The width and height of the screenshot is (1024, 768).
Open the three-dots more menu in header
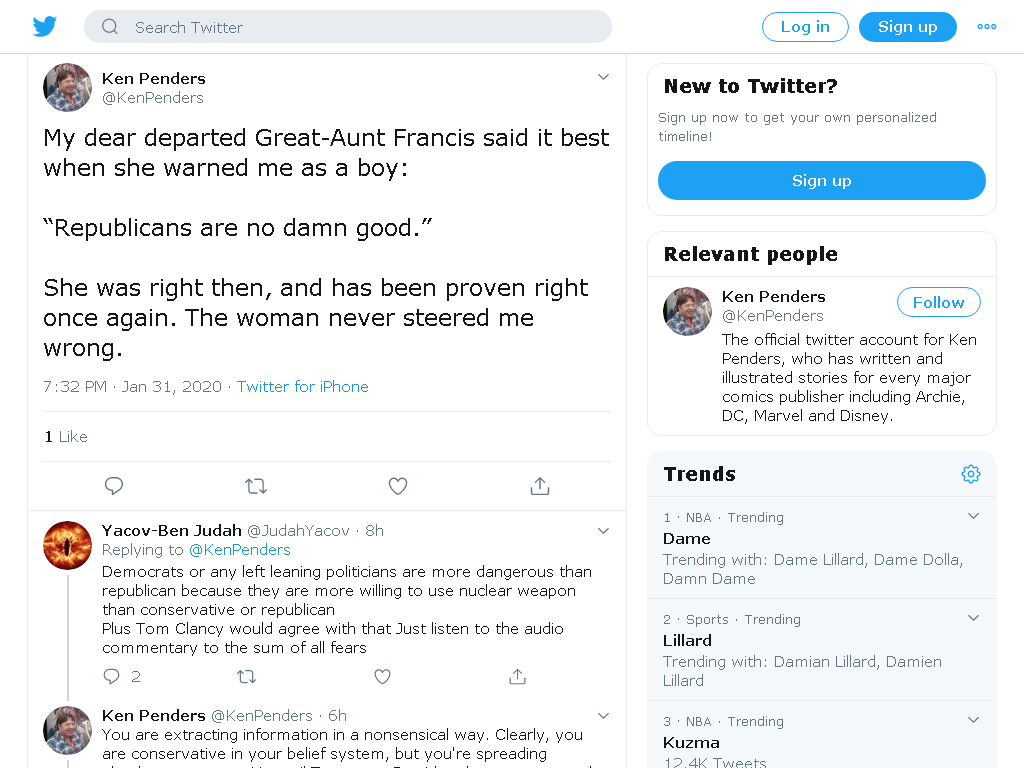click(x=987, y=27)
